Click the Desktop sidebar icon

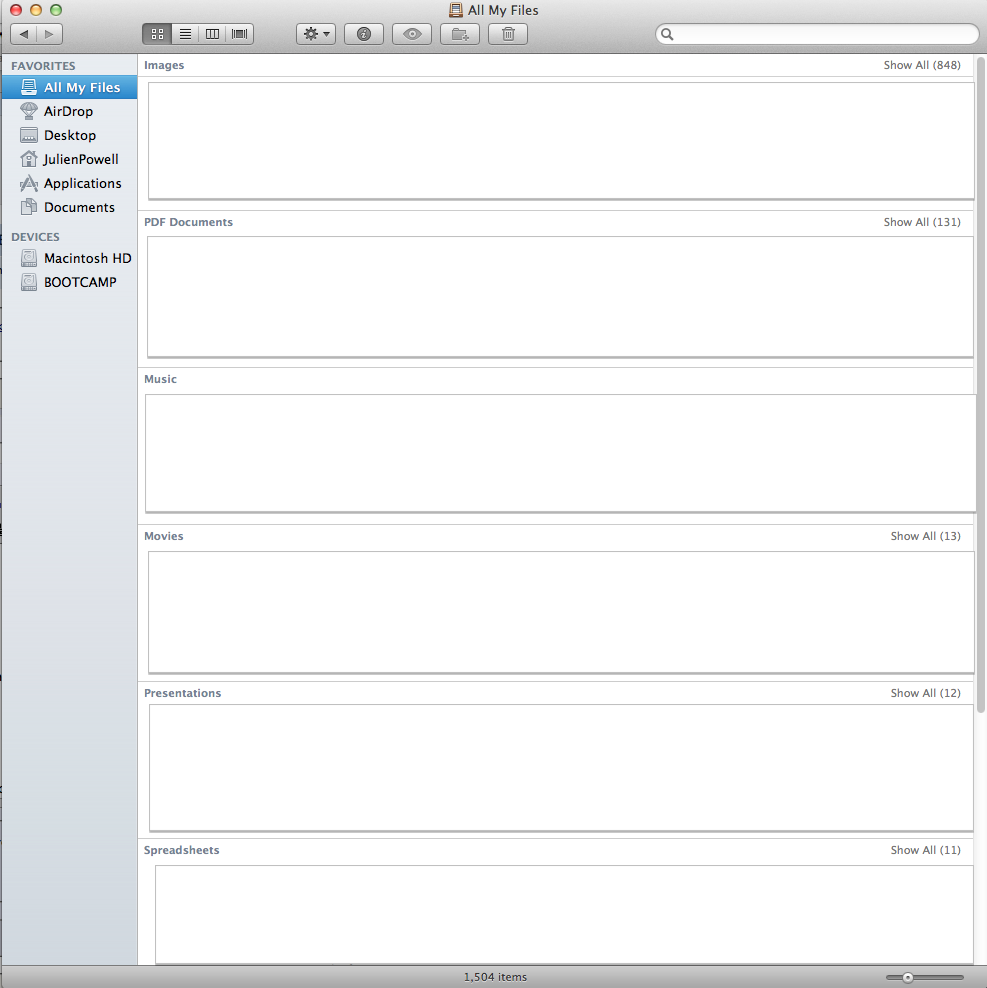coord(29,135)
